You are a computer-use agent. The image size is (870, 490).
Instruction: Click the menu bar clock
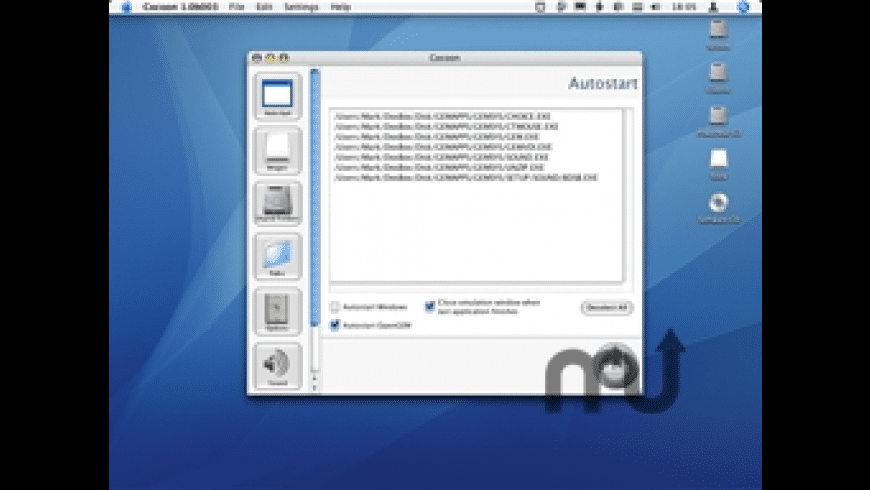coord(684,7)
